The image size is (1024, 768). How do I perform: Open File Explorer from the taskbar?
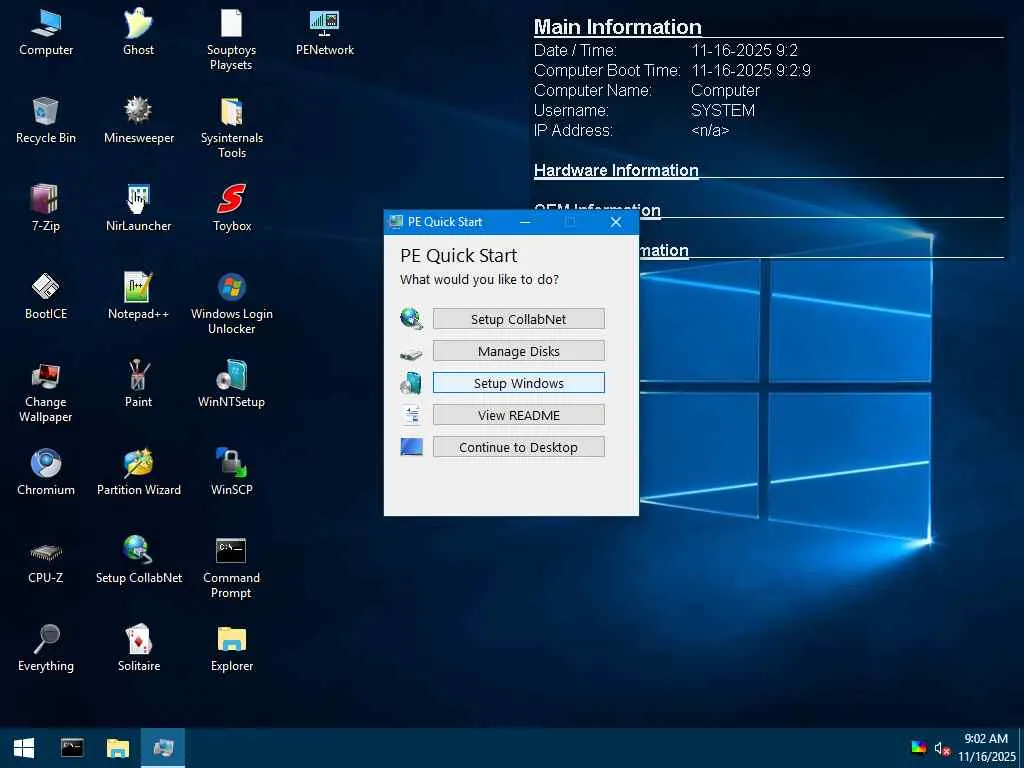coord(118,748)
